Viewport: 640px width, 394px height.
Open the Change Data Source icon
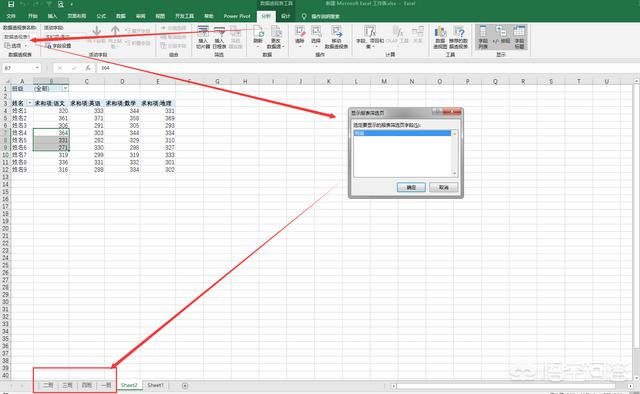[x=276, y=37]
